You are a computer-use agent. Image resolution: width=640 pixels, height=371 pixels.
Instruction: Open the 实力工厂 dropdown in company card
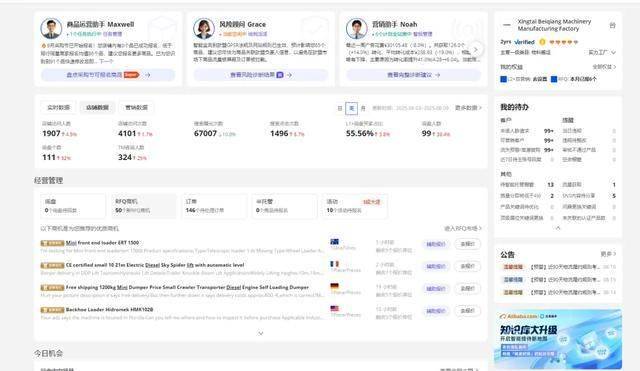pos(602,52)
